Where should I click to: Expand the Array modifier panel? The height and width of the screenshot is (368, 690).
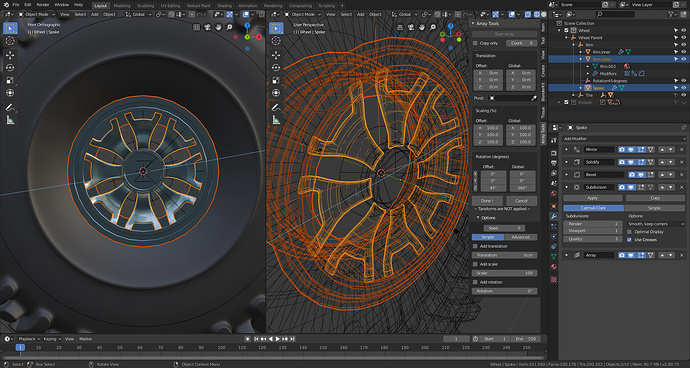[x=566, y=255]
